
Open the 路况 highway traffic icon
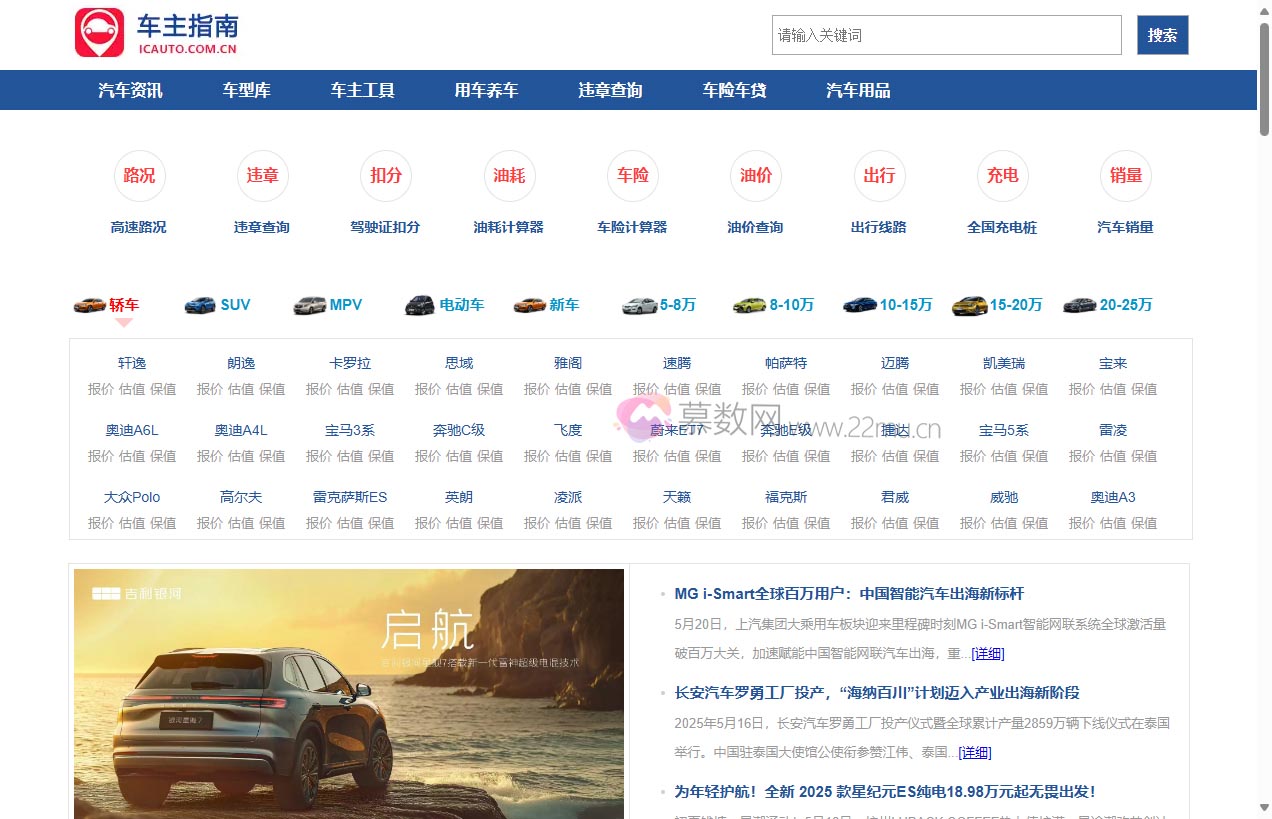click(x=139, y=176)
